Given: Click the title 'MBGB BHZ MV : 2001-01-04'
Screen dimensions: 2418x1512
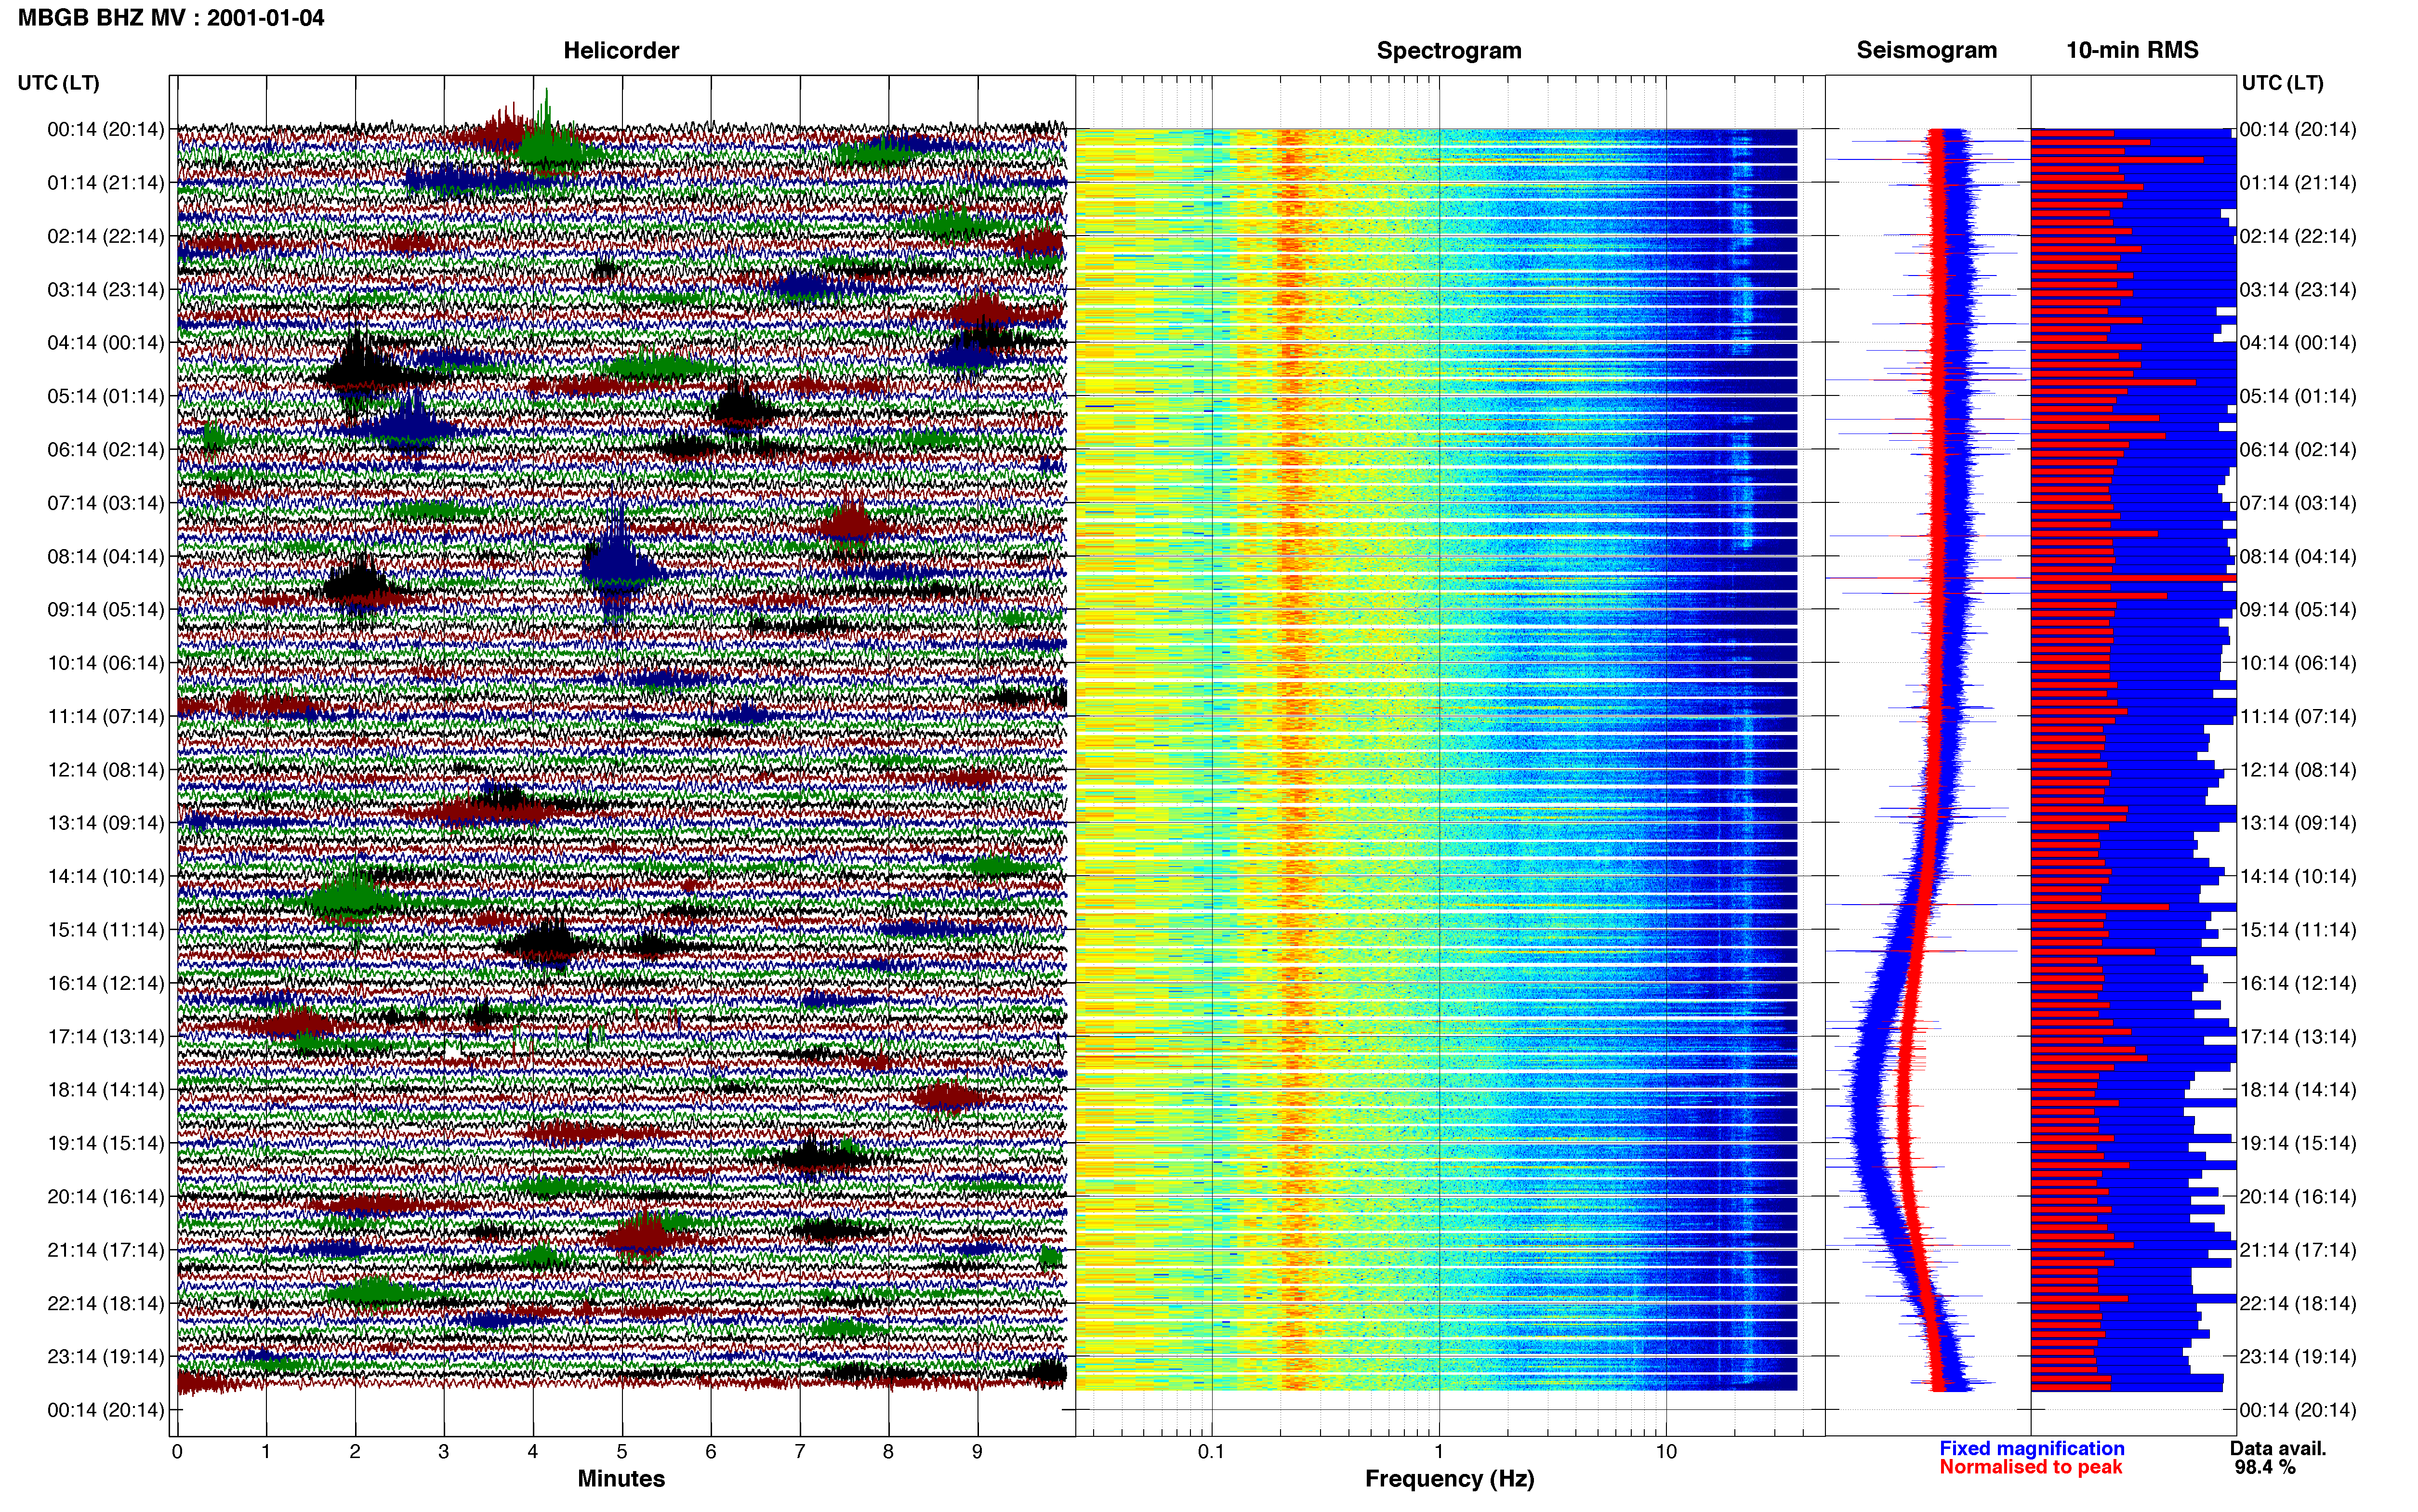Looking at the screenshot, I should pos(171,18).
